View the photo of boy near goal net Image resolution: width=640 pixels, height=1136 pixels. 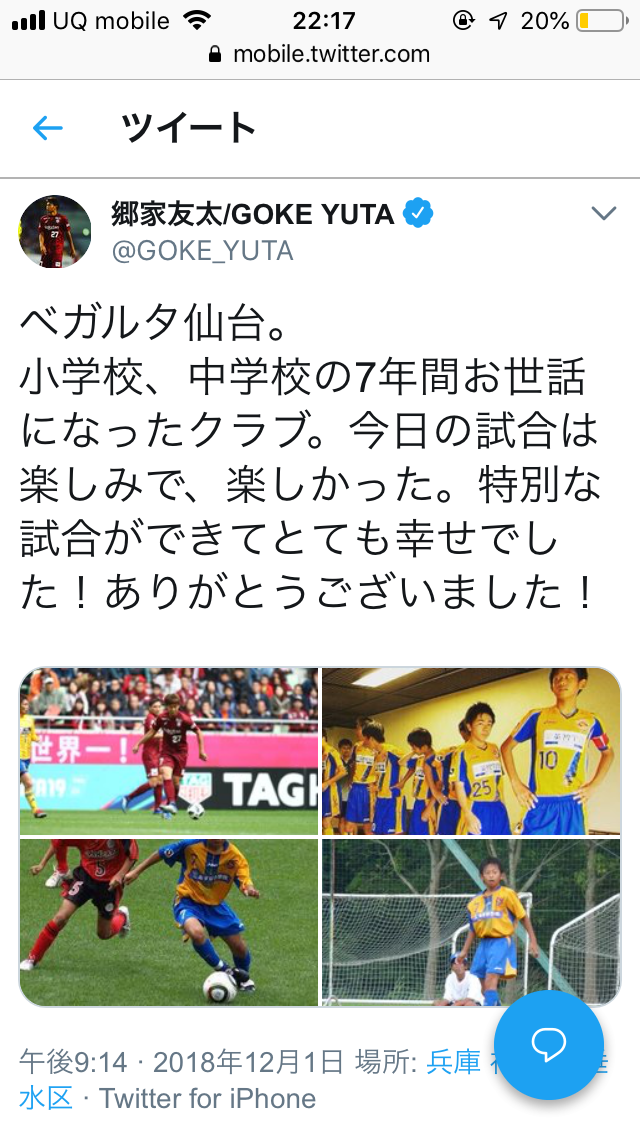coord(471,922)
